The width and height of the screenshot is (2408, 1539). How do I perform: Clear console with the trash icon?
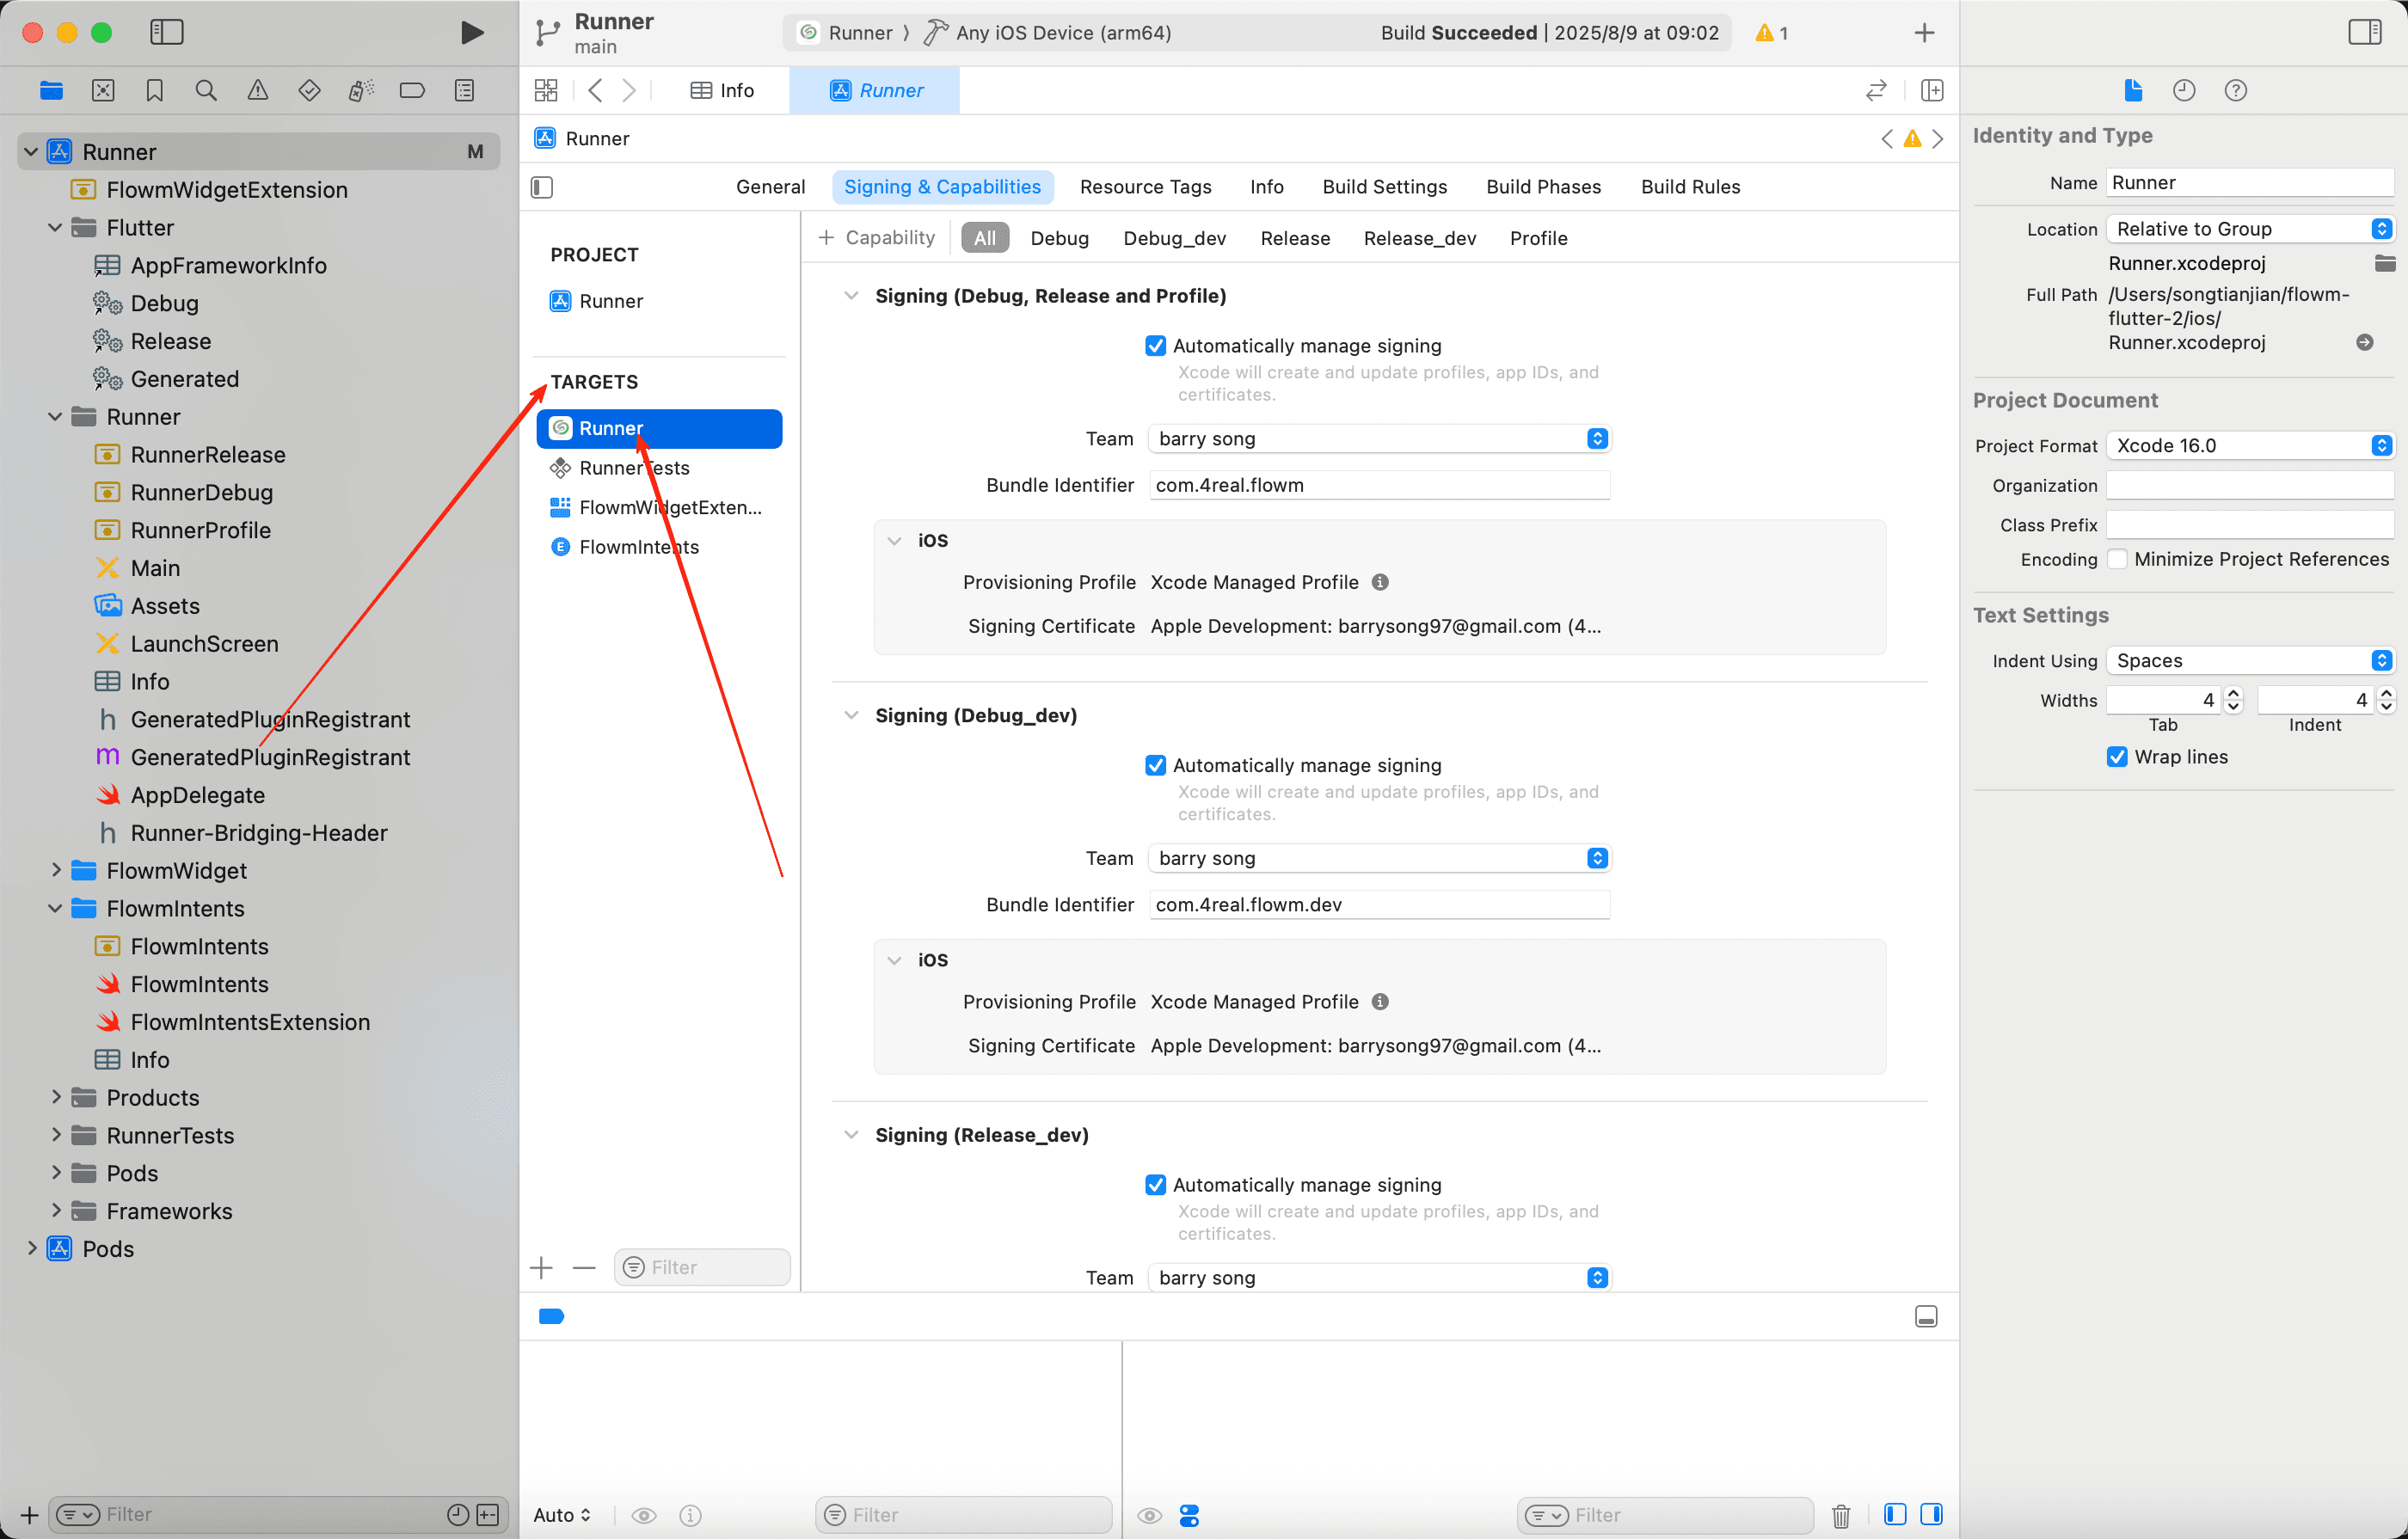coord(1840,1515)
